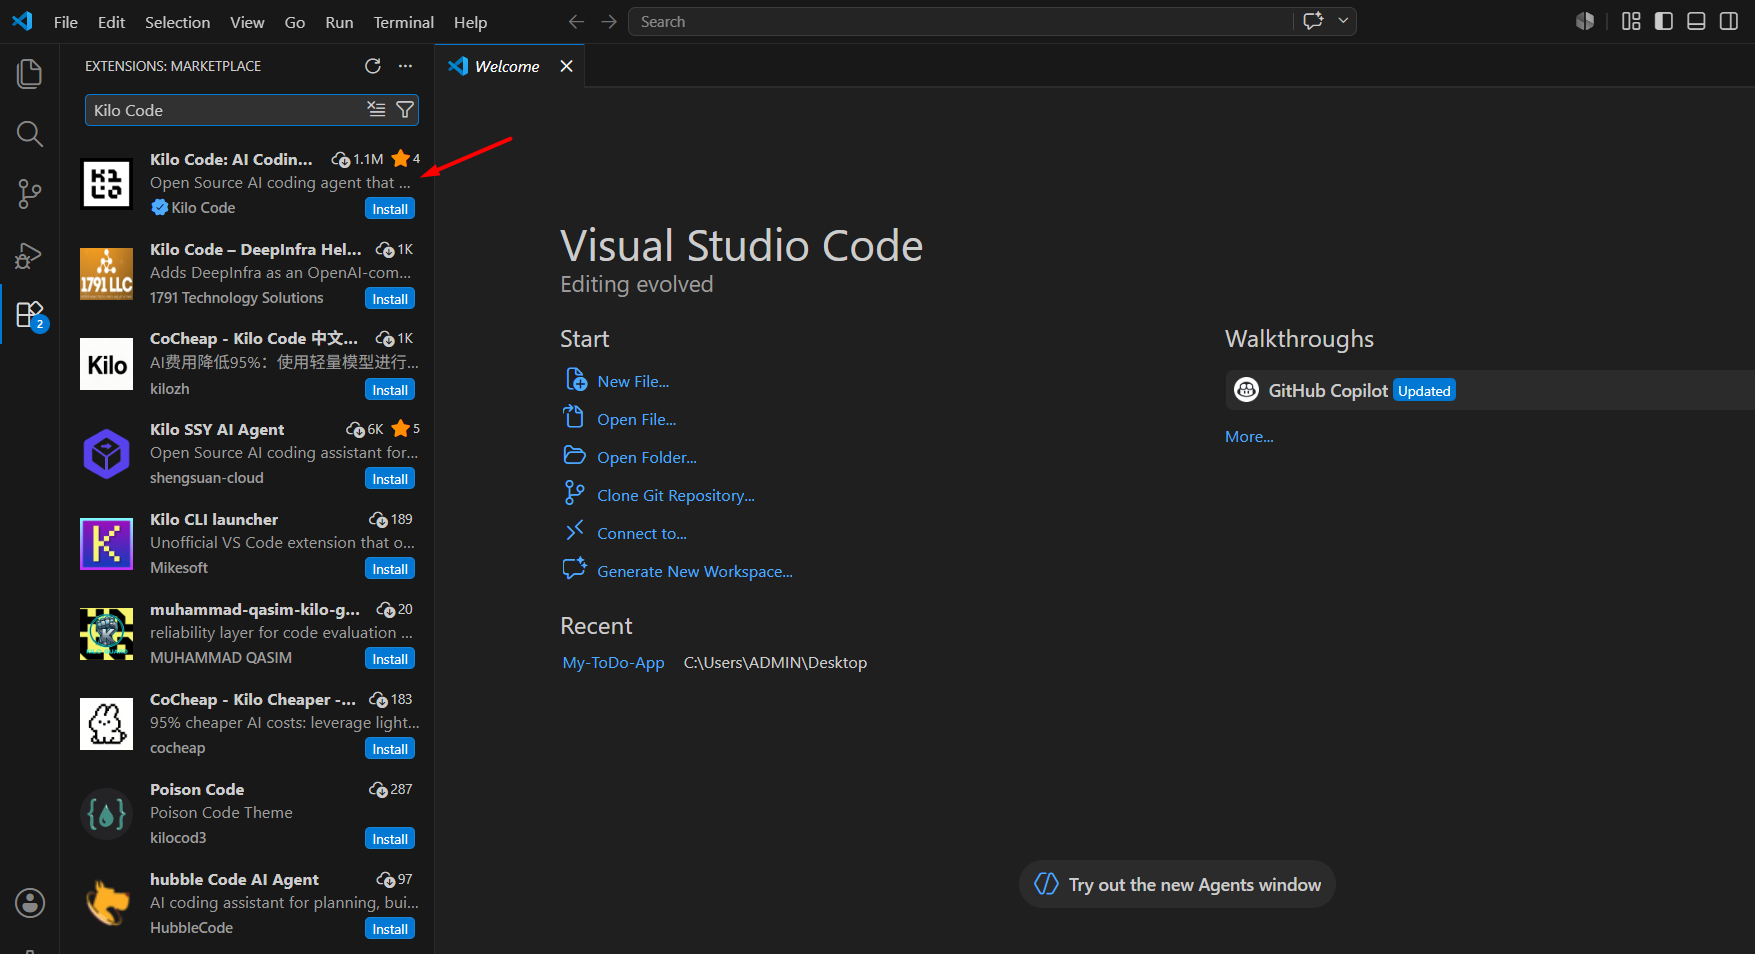The height and width of the screenshot is (954, 1755).
Task: Click the 1791 Technology Solutions publisher text
Action: (x=237, y=297)
